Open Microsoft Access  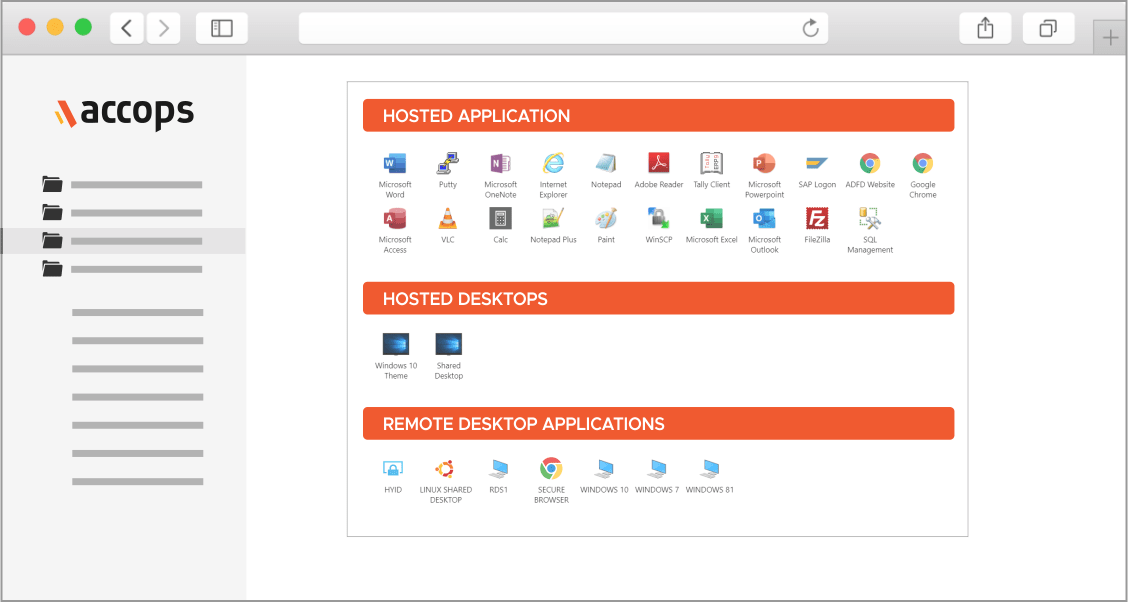coord(395,219)
